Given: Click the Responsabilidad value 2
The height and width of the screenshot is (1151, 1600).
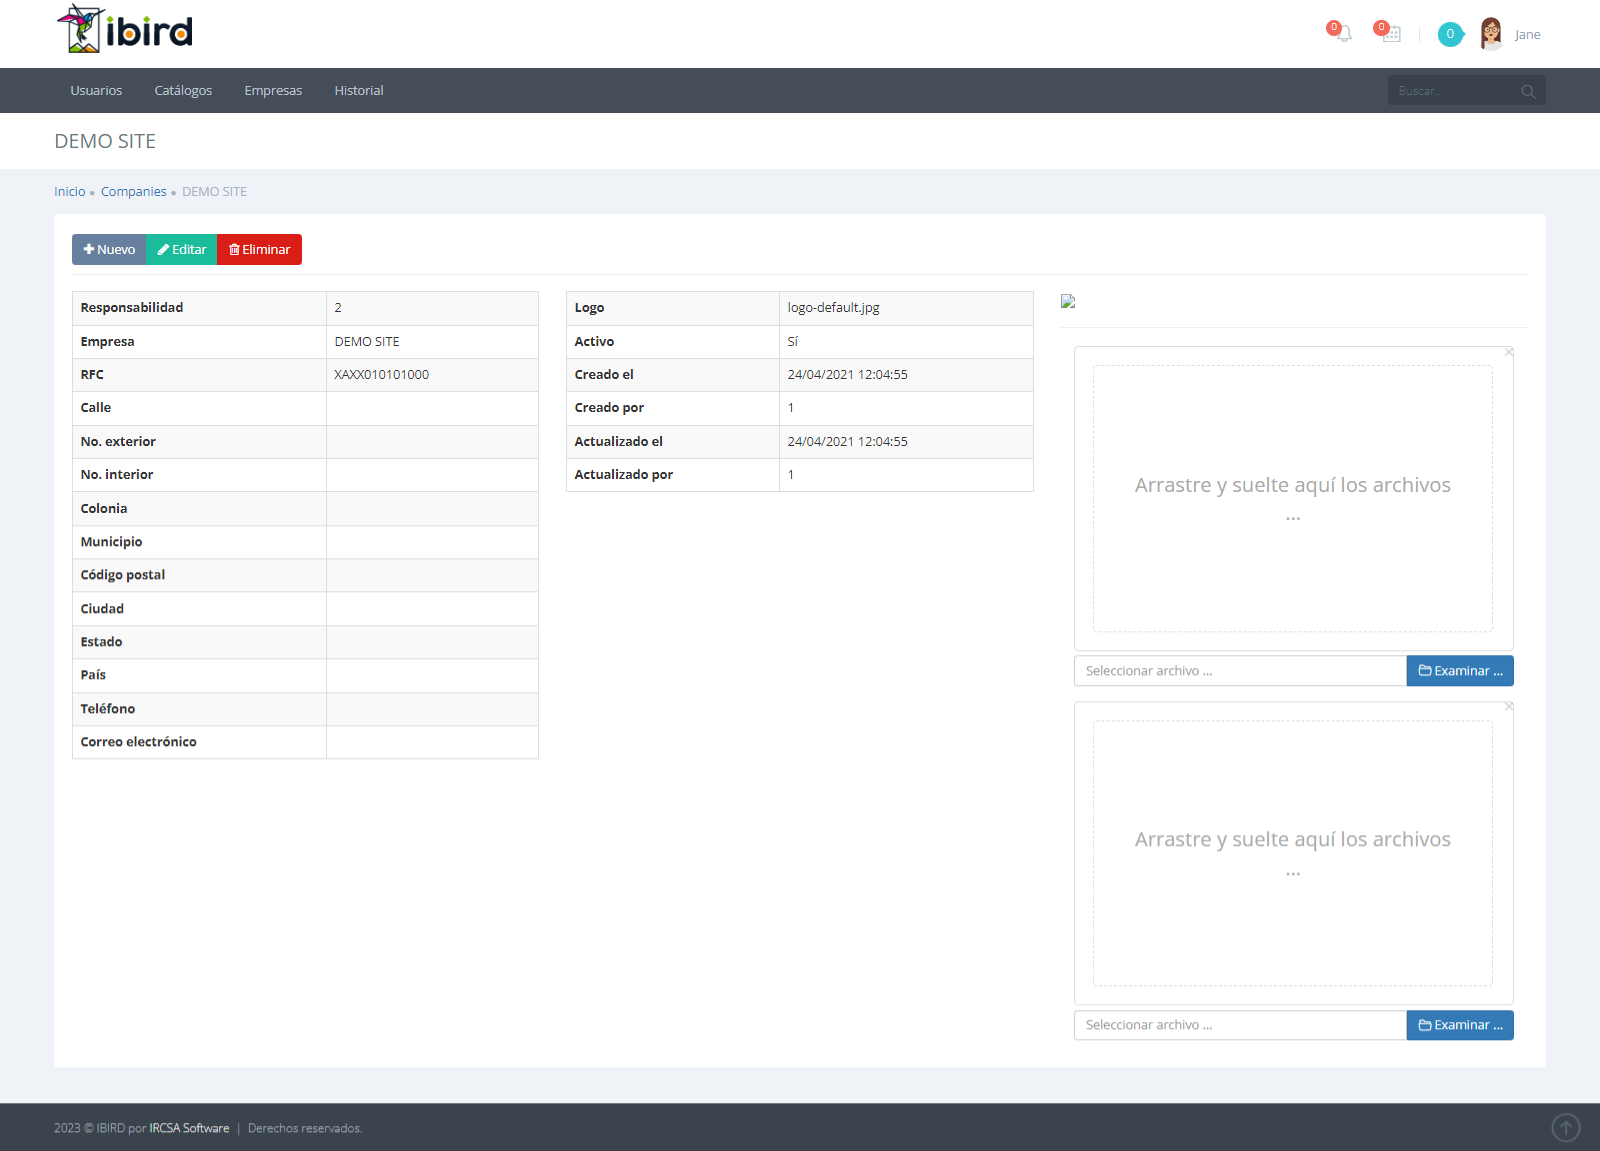Looking at the screenshot, I should pyautogui.click(x=338, y=307).
